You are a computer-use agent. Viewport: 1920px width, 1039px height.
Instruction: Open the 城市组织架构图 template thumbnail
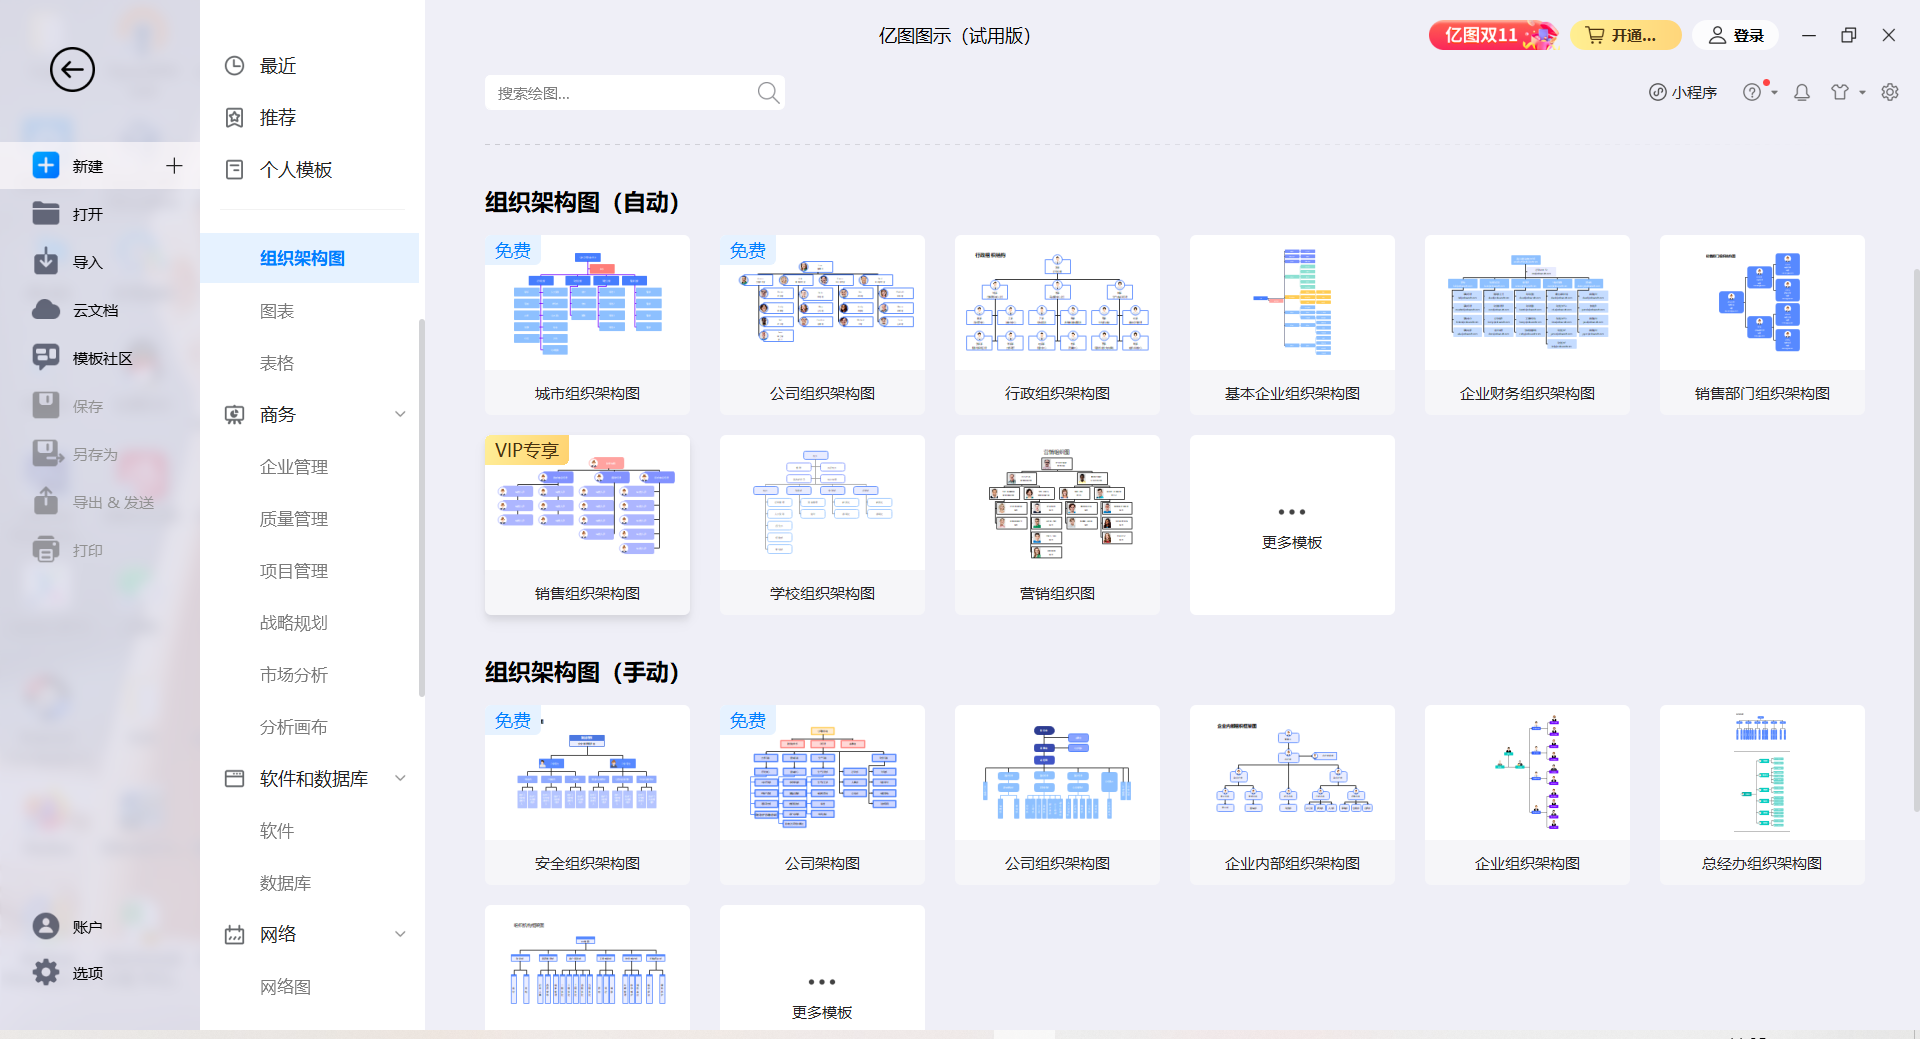click(x=587, y=303)
